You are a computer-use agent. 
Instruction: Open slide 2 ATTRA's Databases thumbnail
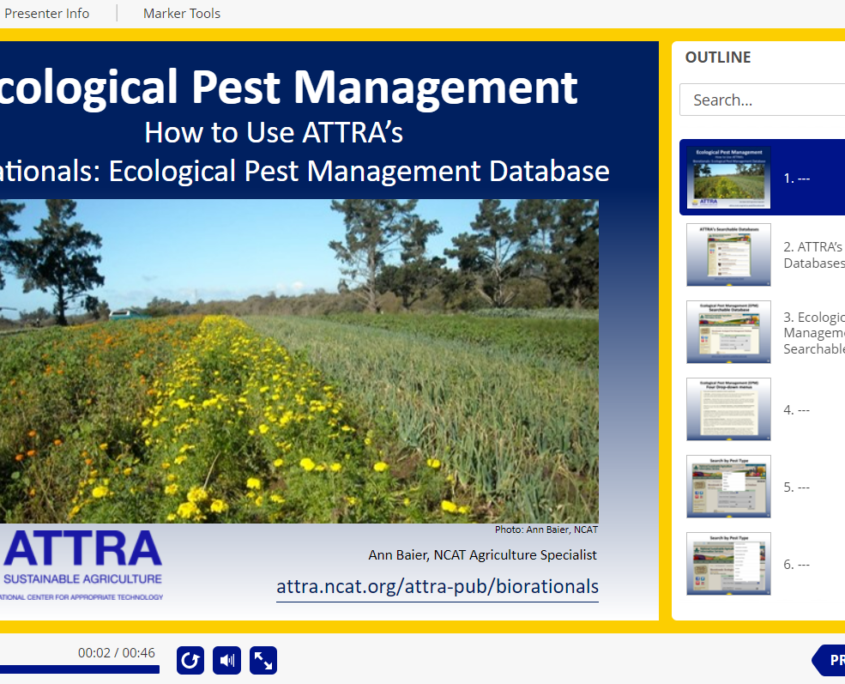[728, 254]
